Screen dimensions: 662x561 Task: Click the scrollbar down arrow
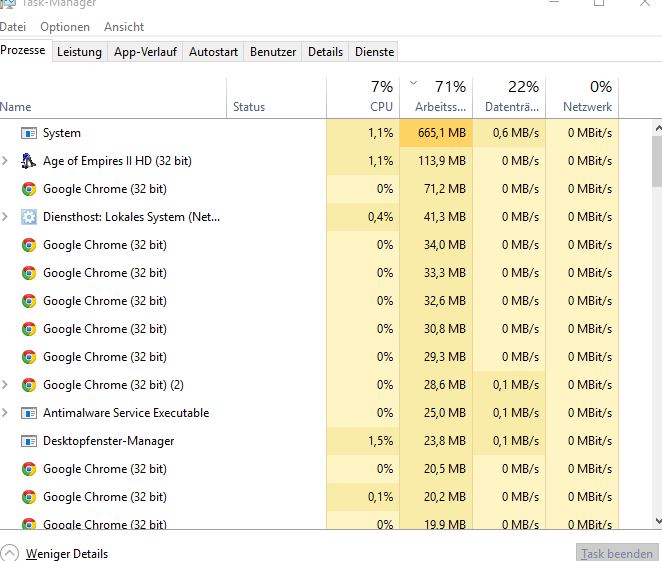point(658,521)
